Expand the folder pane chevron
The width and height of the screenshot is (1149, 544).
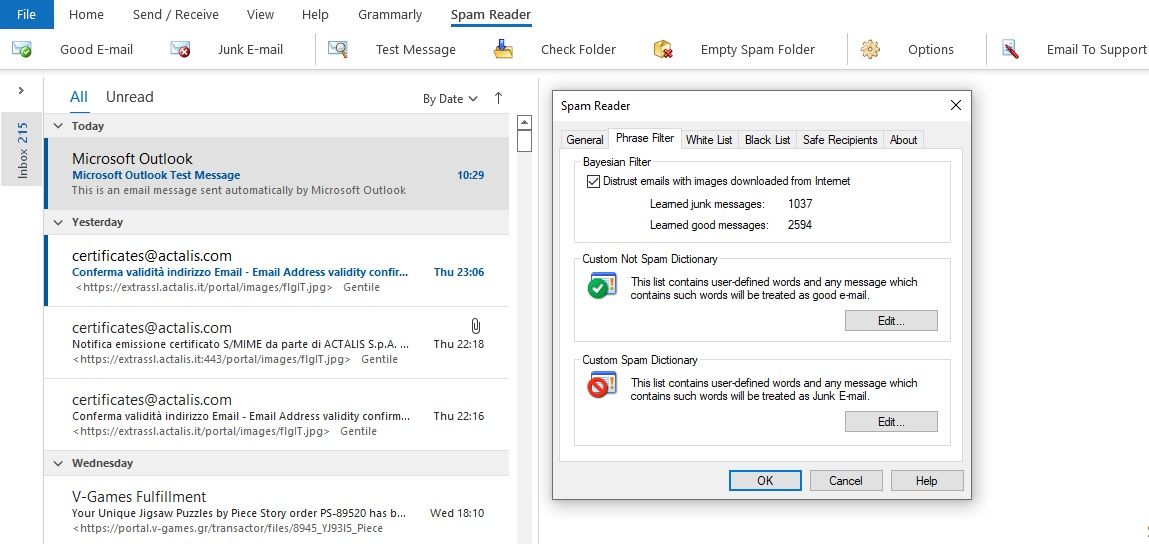click(21, 91)
